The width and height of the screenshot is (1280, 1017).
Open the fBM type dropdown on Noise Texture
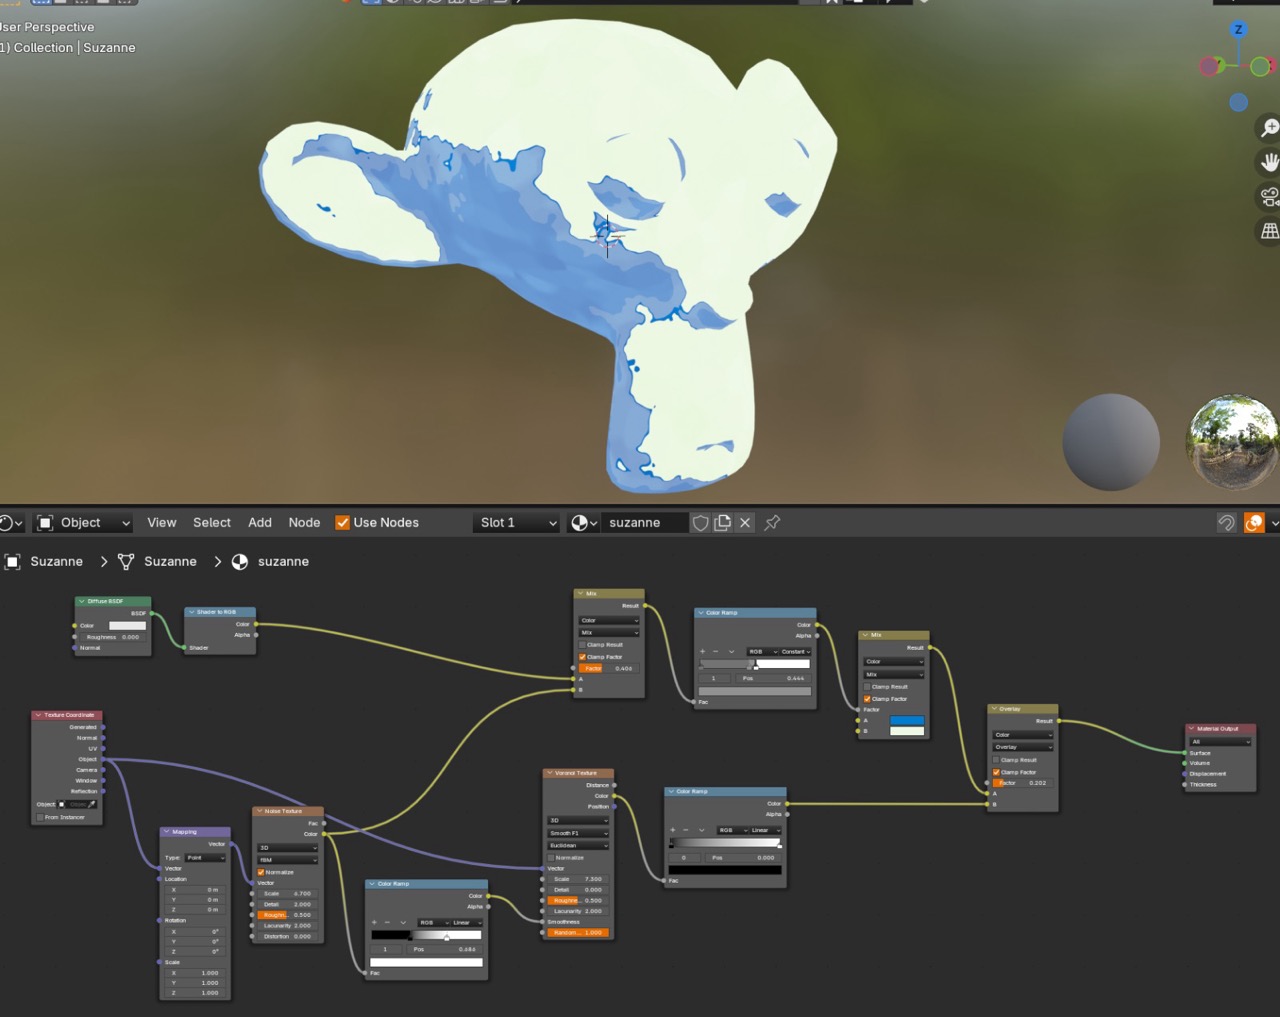(288, 860)
